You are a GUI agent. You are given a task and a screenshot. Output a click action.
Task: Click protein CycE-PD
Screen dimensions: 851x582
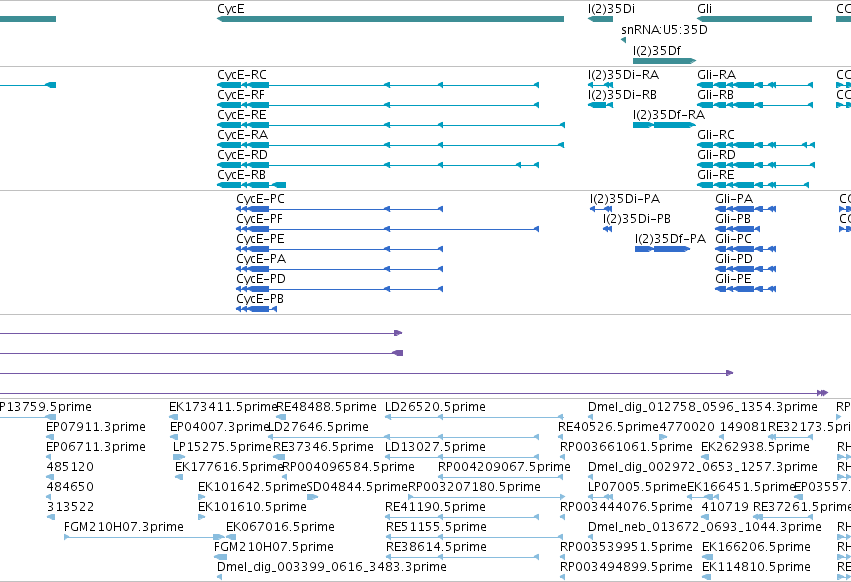(340, 289)
